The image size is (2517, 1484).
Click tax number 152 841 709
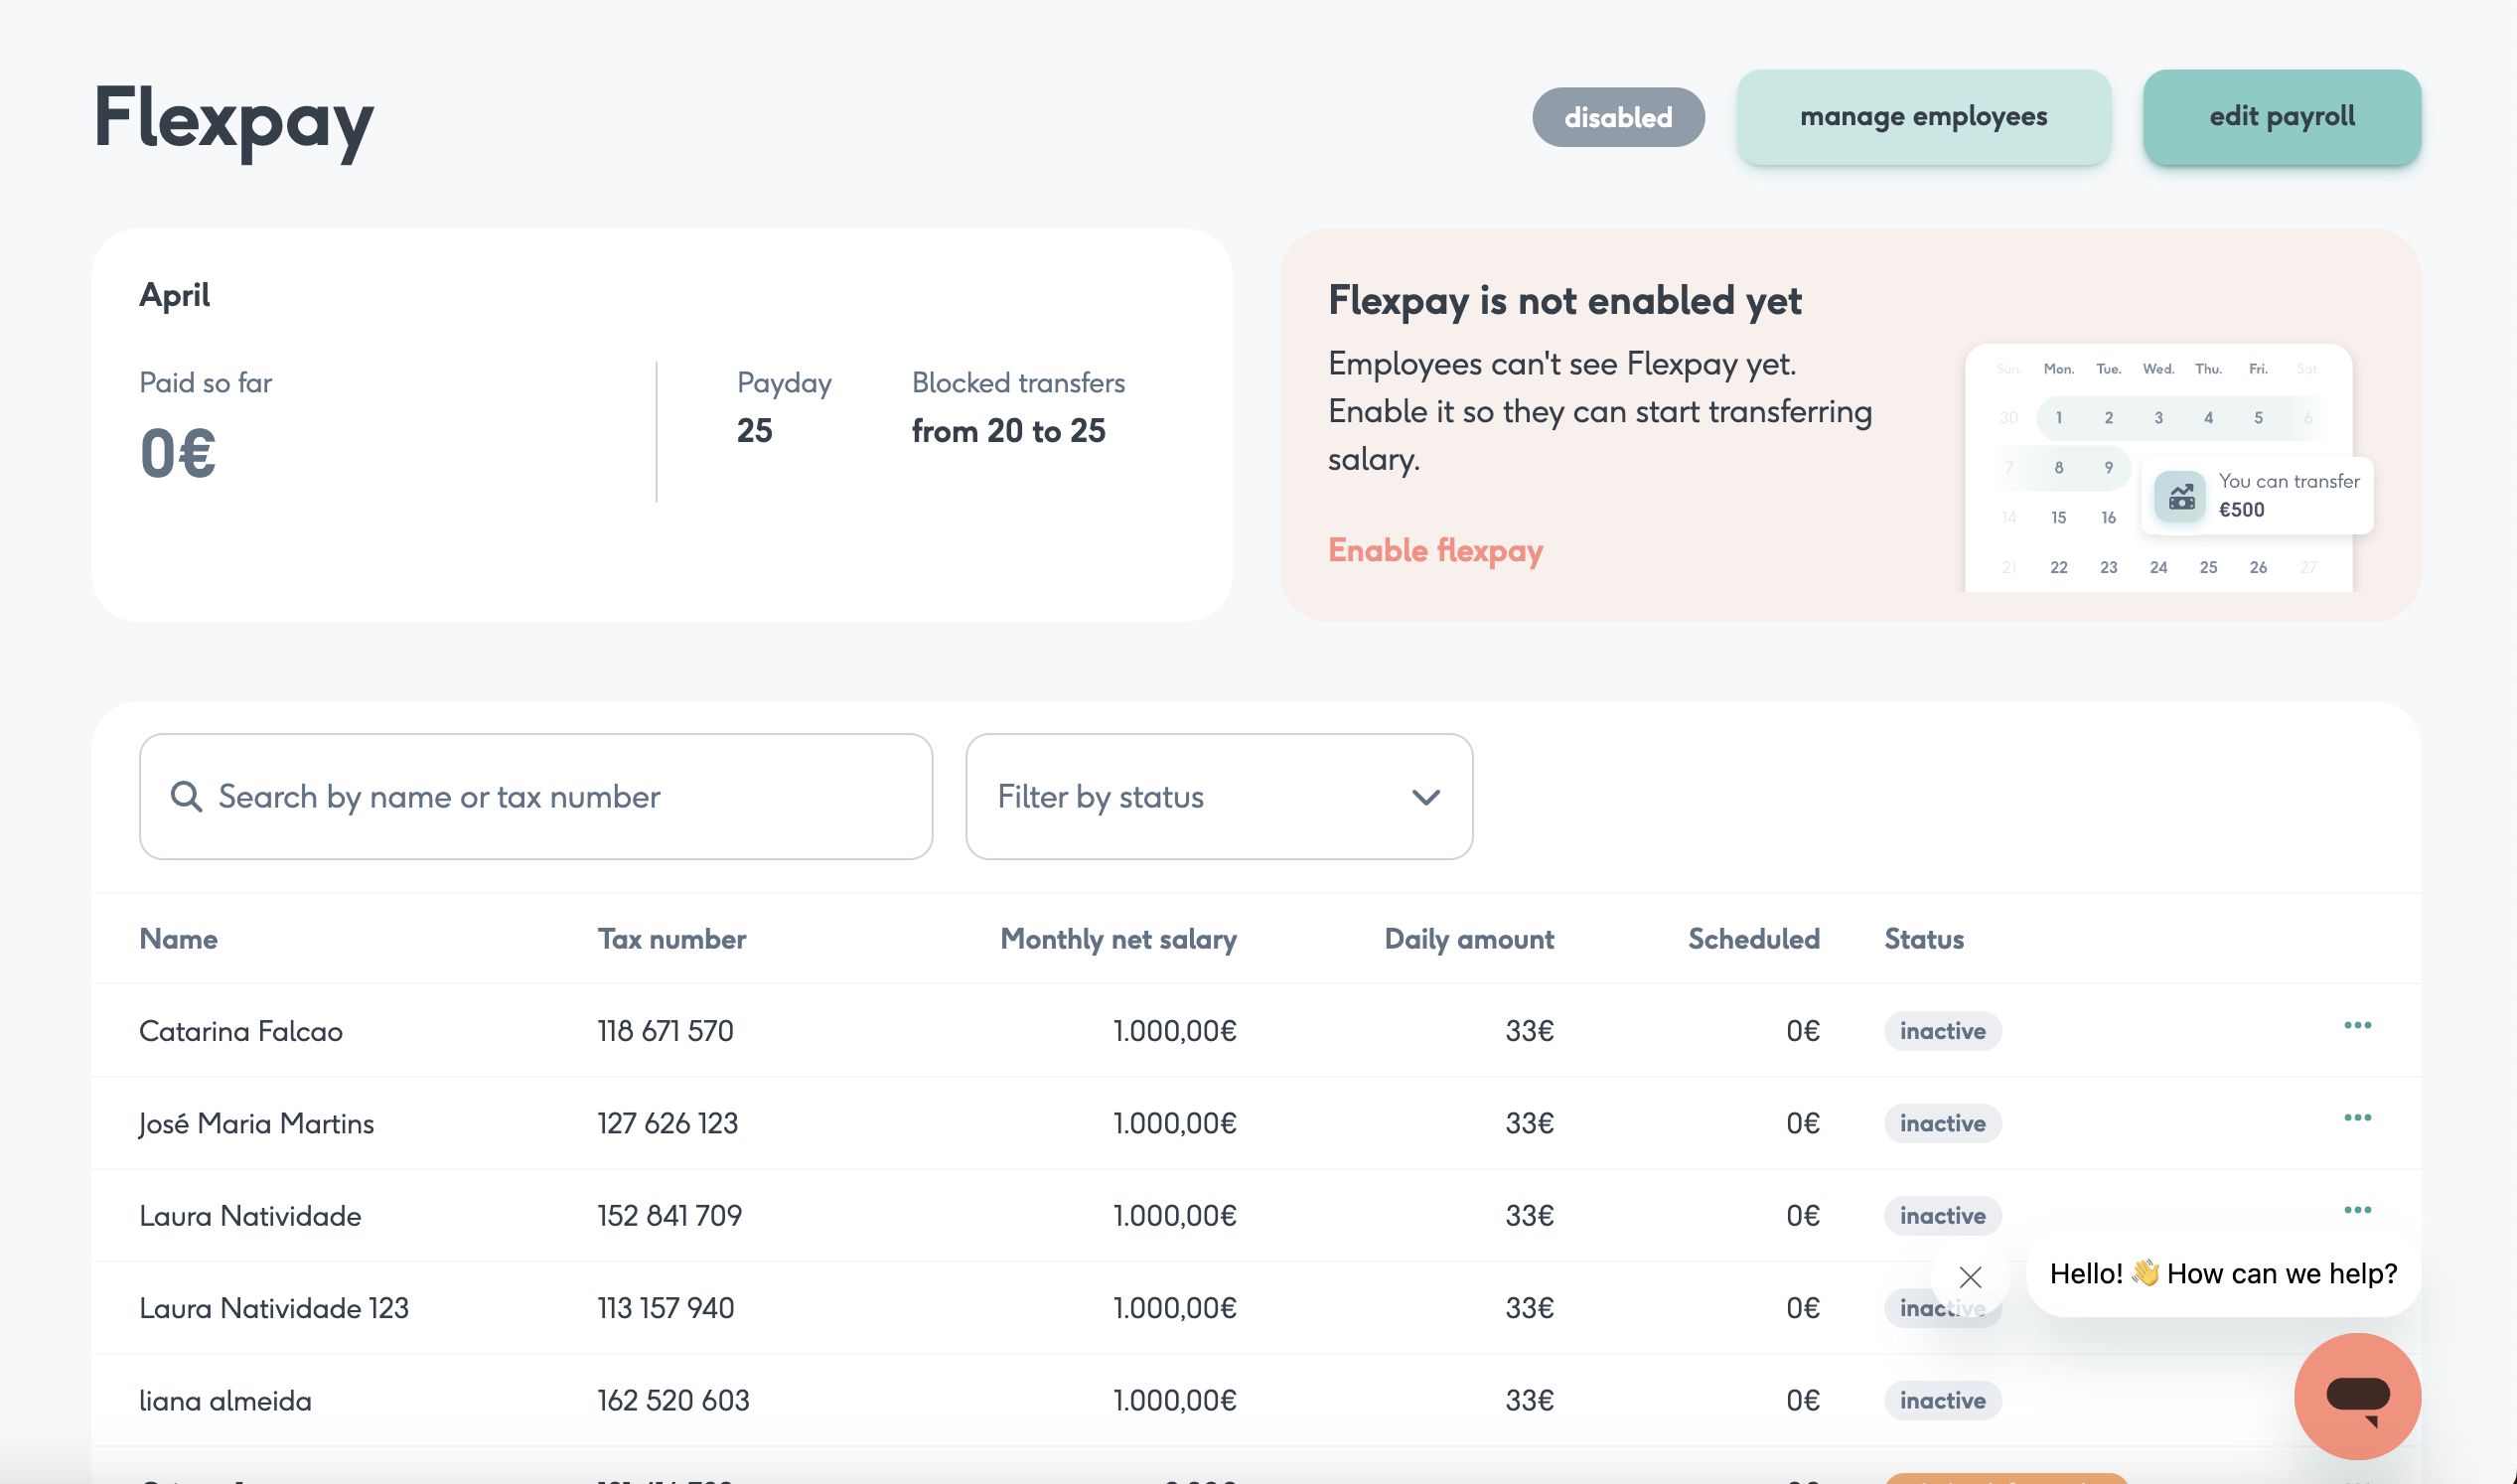[670, 1215]
